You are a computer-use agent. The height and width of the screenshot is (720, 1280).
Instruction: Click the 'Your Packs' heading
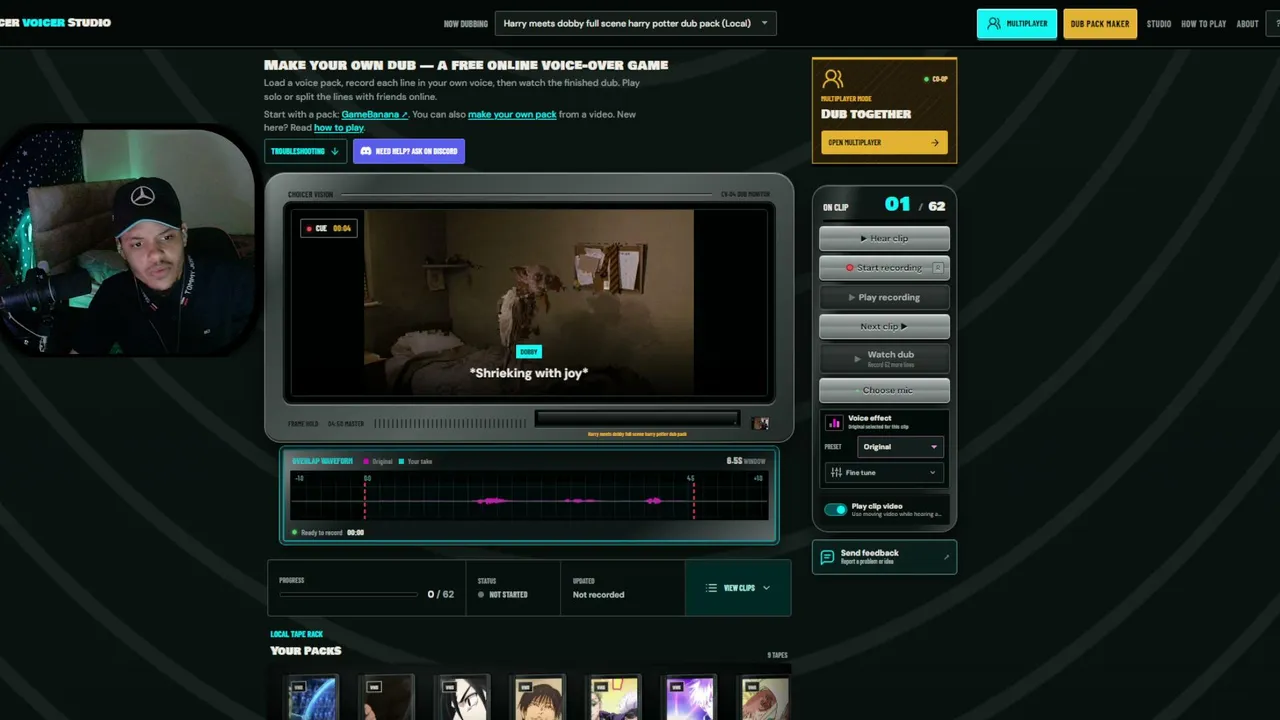(x=306, y=651)
